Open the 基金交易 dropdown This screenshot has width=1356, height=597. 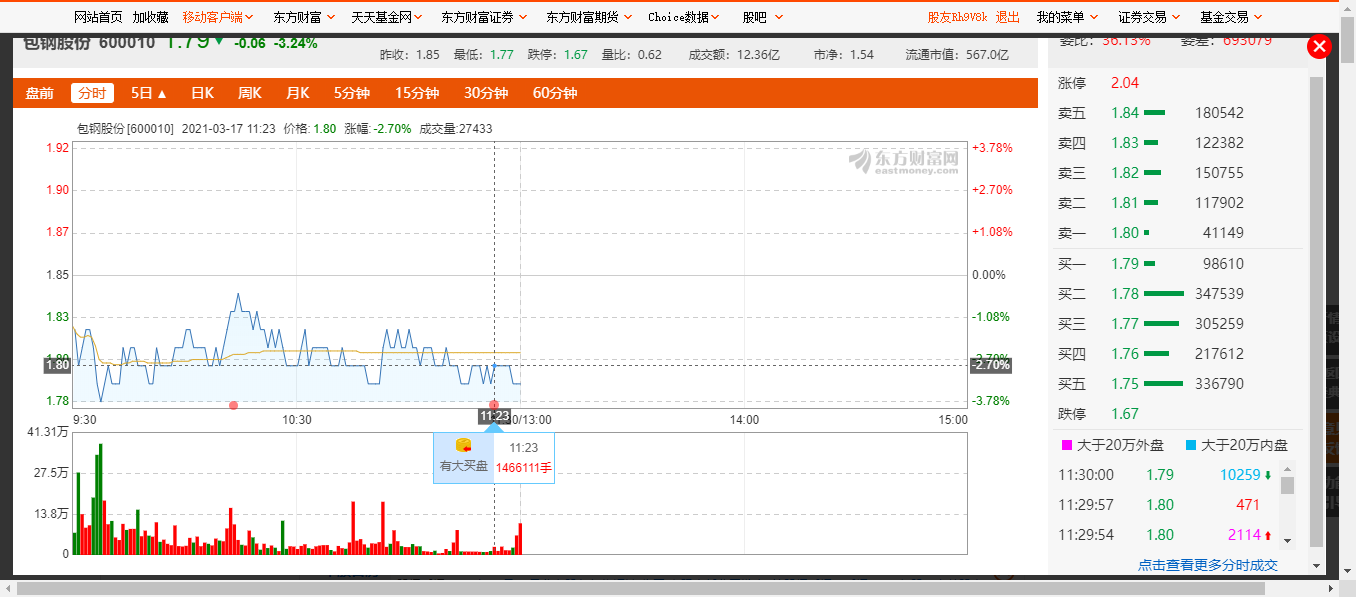click(1231, 17)
